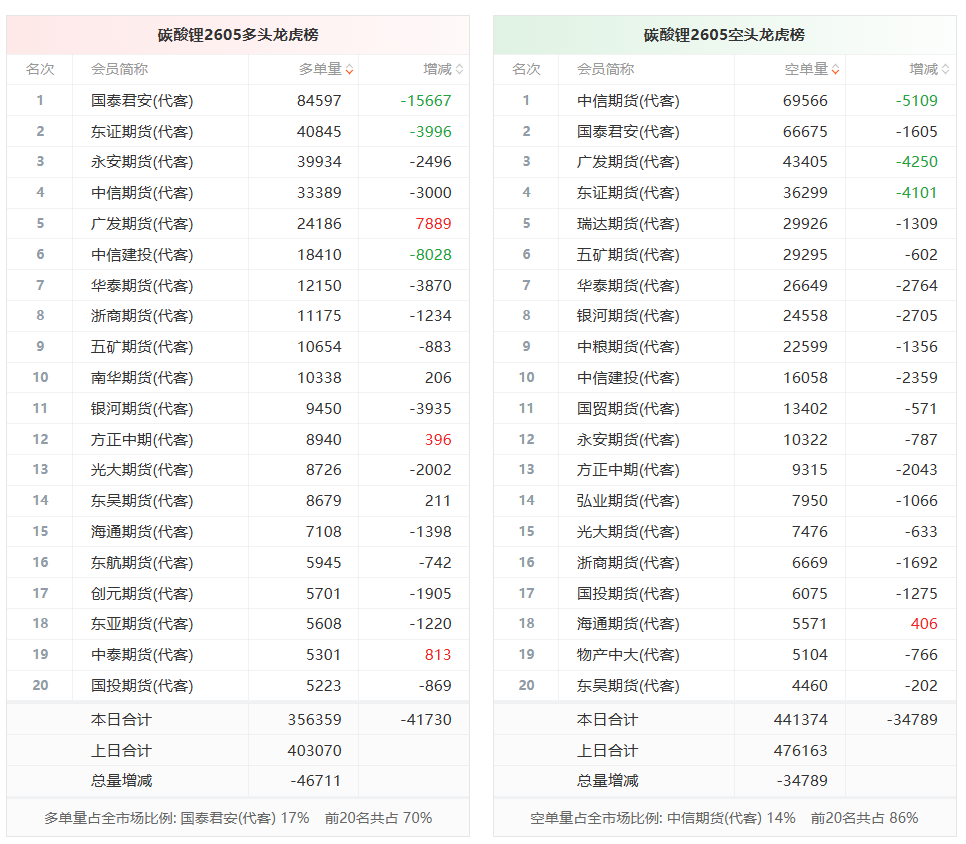Select 南华期货(代客) row in long table
The width and height of the screenshot is (966, 844).
pos(238,378)
